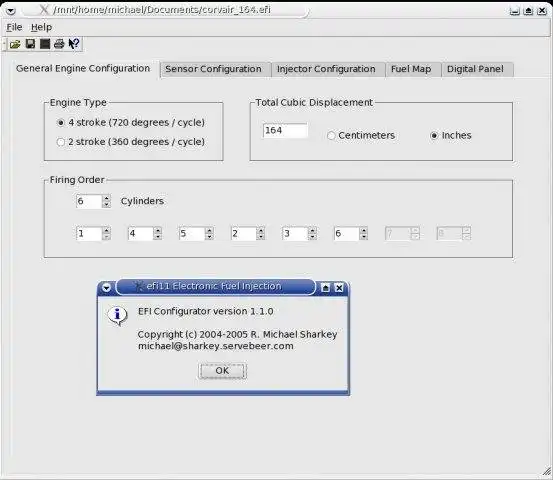Click the Cylinders count field
Viewport: 553px width, 480px height.
[x=89, y=201]
